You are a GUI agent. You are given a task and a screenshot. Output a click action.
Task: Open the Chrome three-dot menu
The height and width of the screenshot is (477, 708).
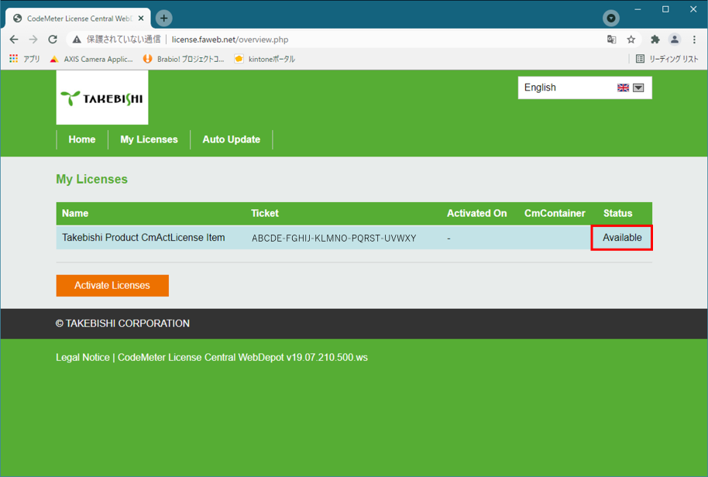coord(694,40)
